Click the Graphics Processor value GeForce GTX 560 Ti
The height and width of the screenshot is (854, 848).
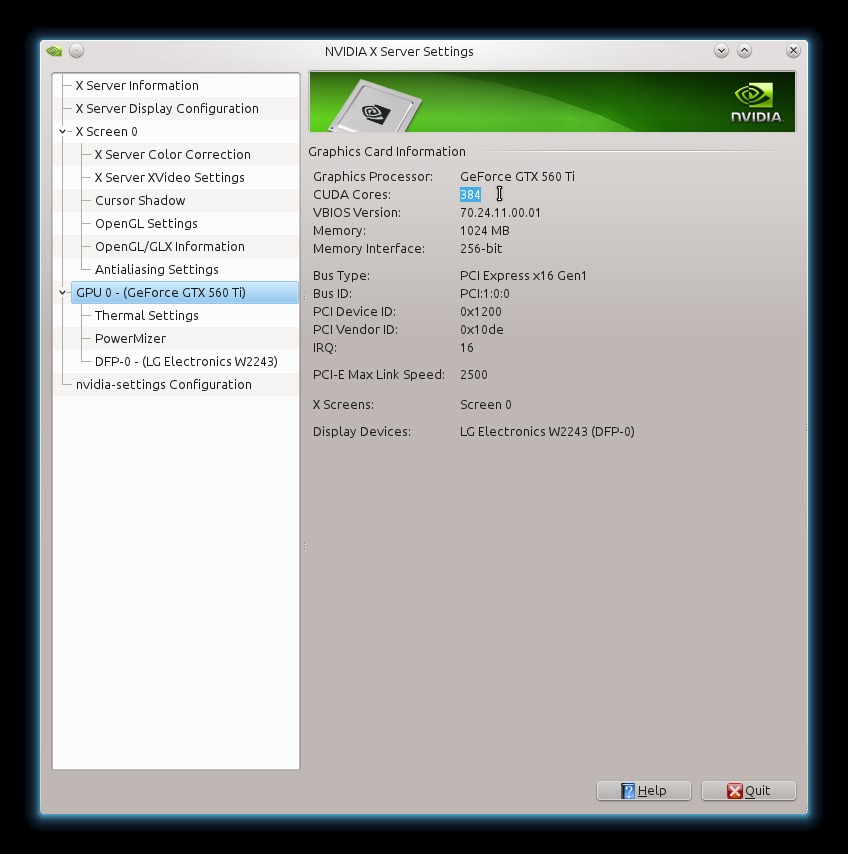click(x=517, y=176)
